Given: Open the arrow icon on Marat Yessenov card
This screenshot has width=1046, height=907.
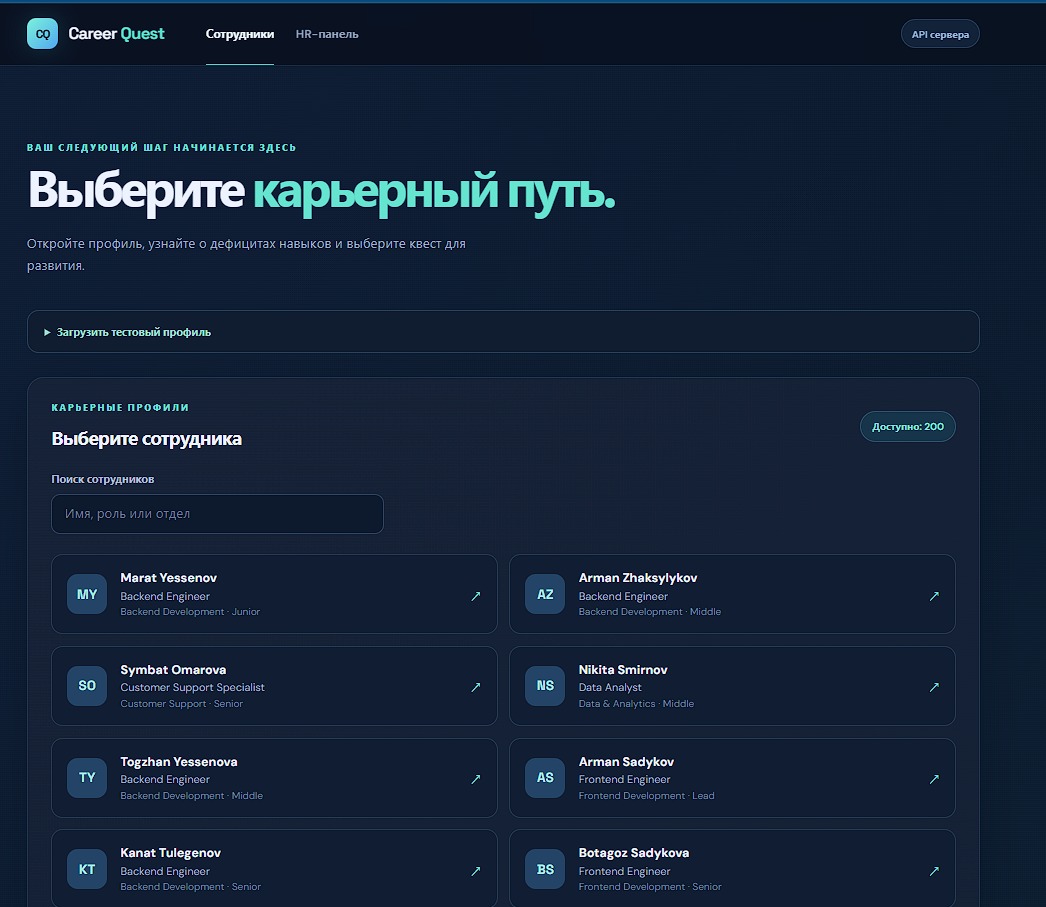Looking at the screenshot, I should tap(476, 596).
